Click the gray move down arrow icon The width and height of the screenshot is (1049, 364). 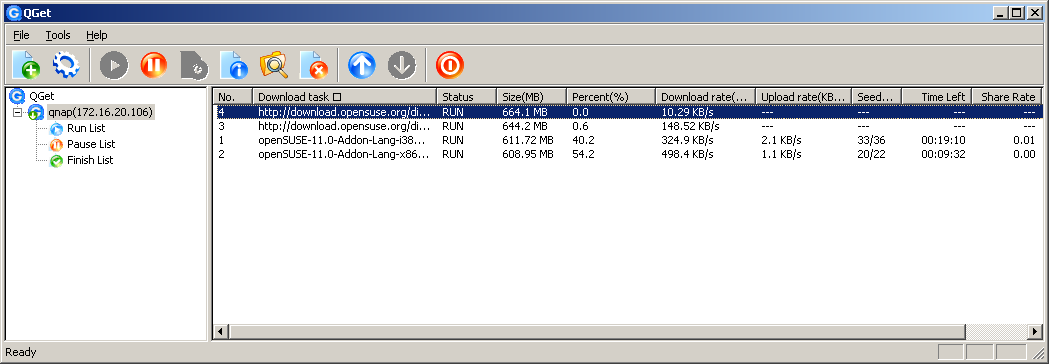(402, 65)
